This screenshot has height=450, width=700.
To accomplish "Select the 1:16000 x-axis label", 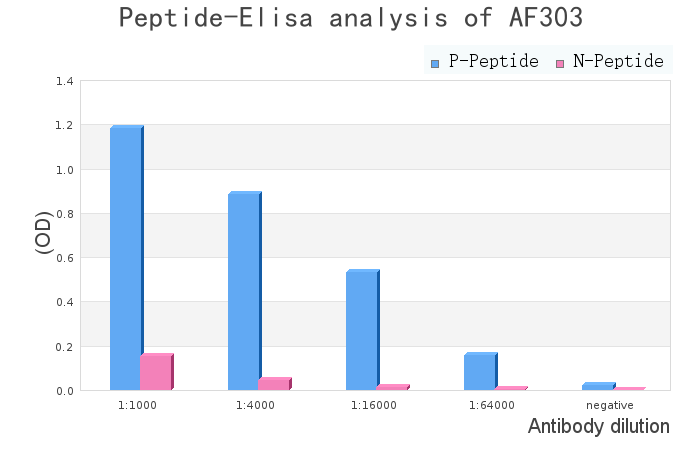I will [x=374, y=405].
